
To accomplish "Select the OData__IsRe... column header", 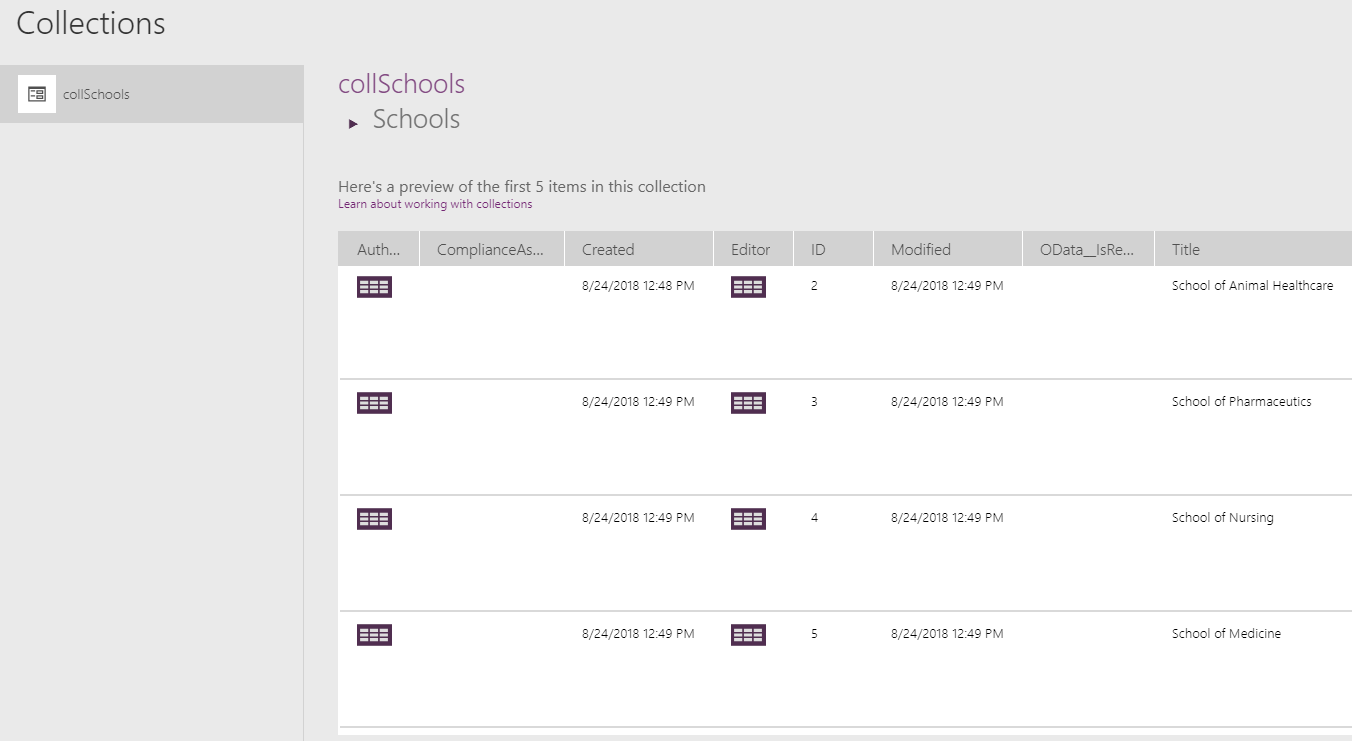I will (1087, 250).
